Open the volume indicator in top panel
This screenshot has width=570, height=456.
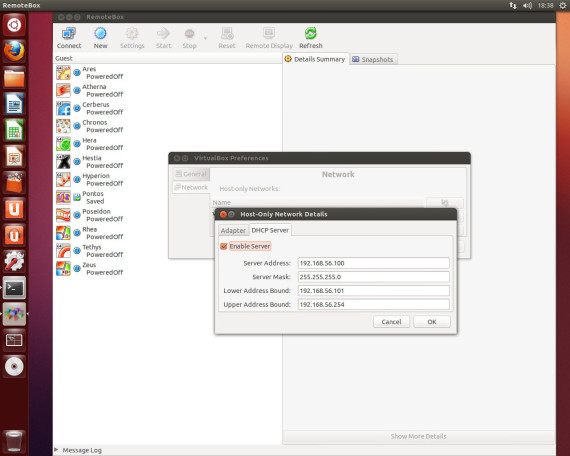[x=527, y=5]
